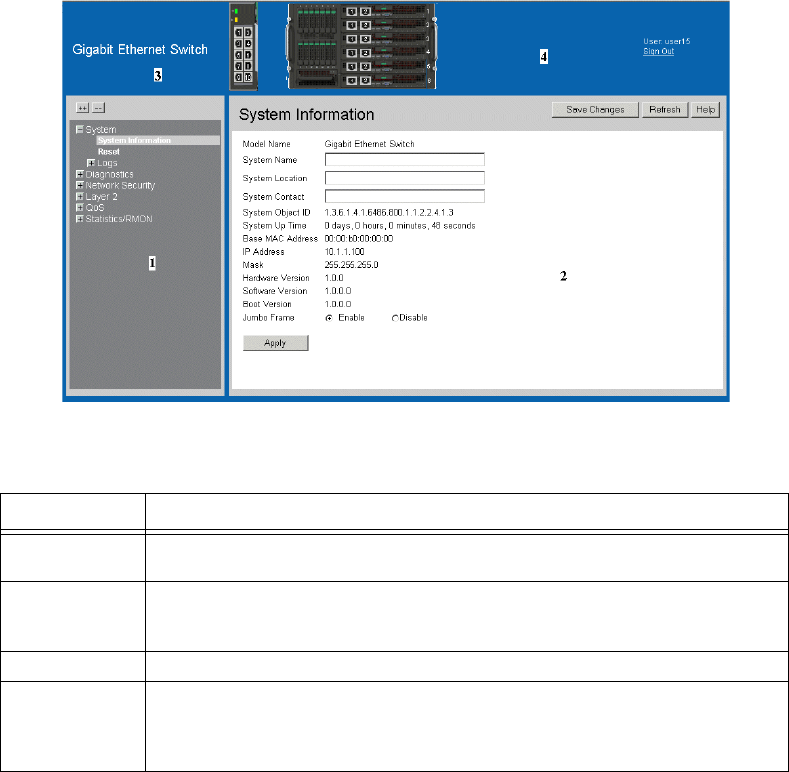Expand the Network Security node

point(79,185)
